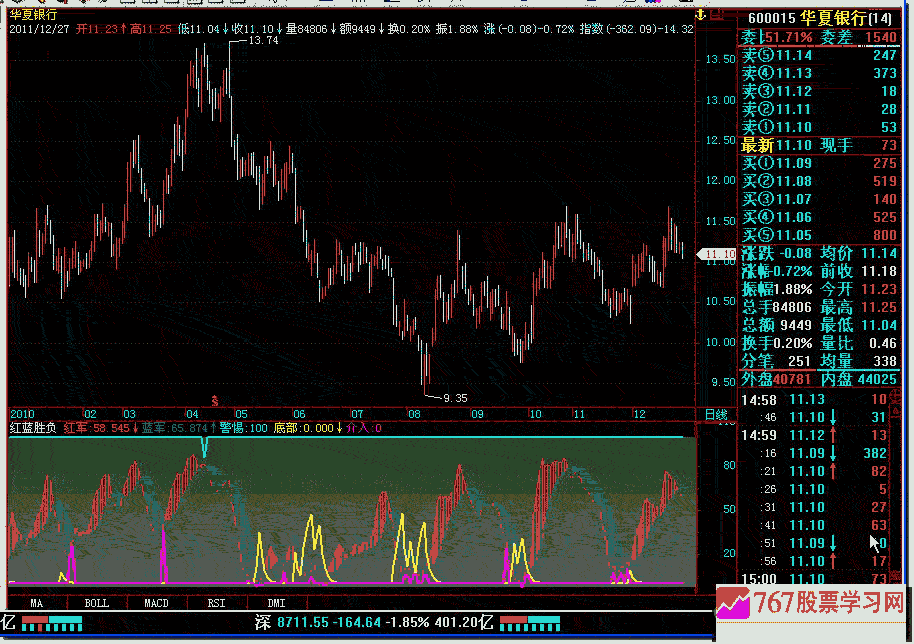Select the 卖④ 11.13 order row
This screenshot has height=644, width=914.
coord(820,73)
